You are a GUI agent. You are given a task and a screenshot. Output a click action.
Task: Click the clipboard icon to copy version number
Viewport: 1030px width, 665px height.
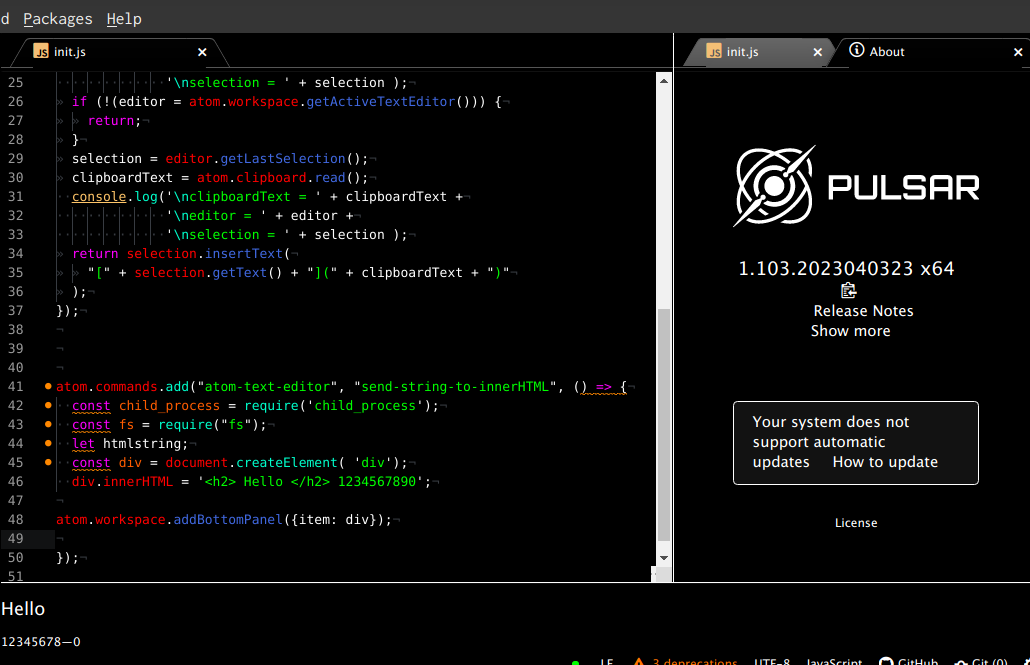coord(848,290)
